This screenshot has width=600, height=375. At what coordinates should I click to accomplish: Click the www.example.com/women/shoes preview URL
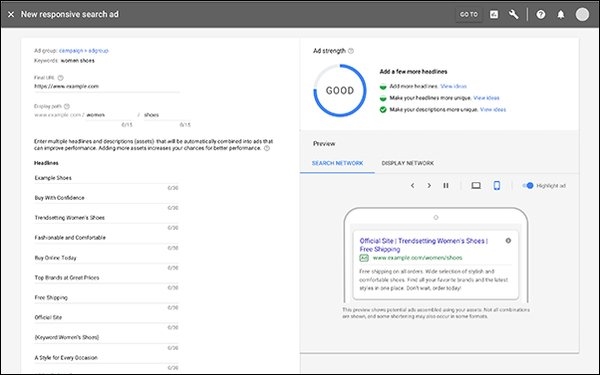click(417, 258)
